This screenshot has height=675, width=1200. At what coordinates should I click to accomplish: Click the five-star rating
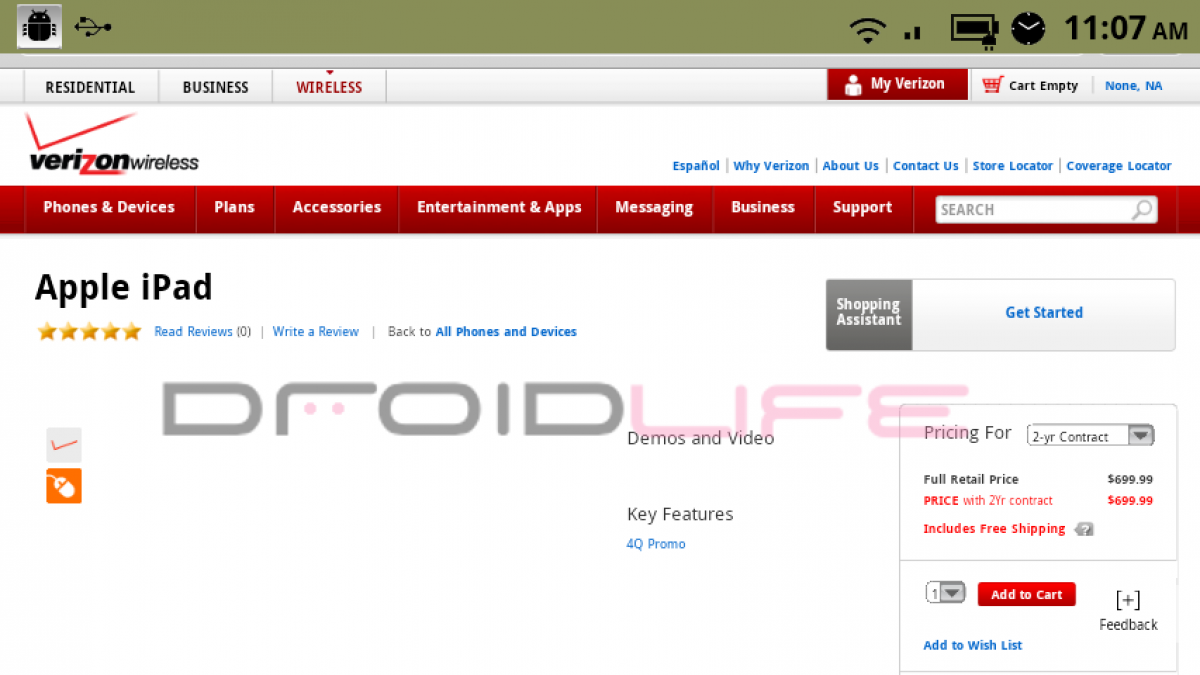click(90, 332)
